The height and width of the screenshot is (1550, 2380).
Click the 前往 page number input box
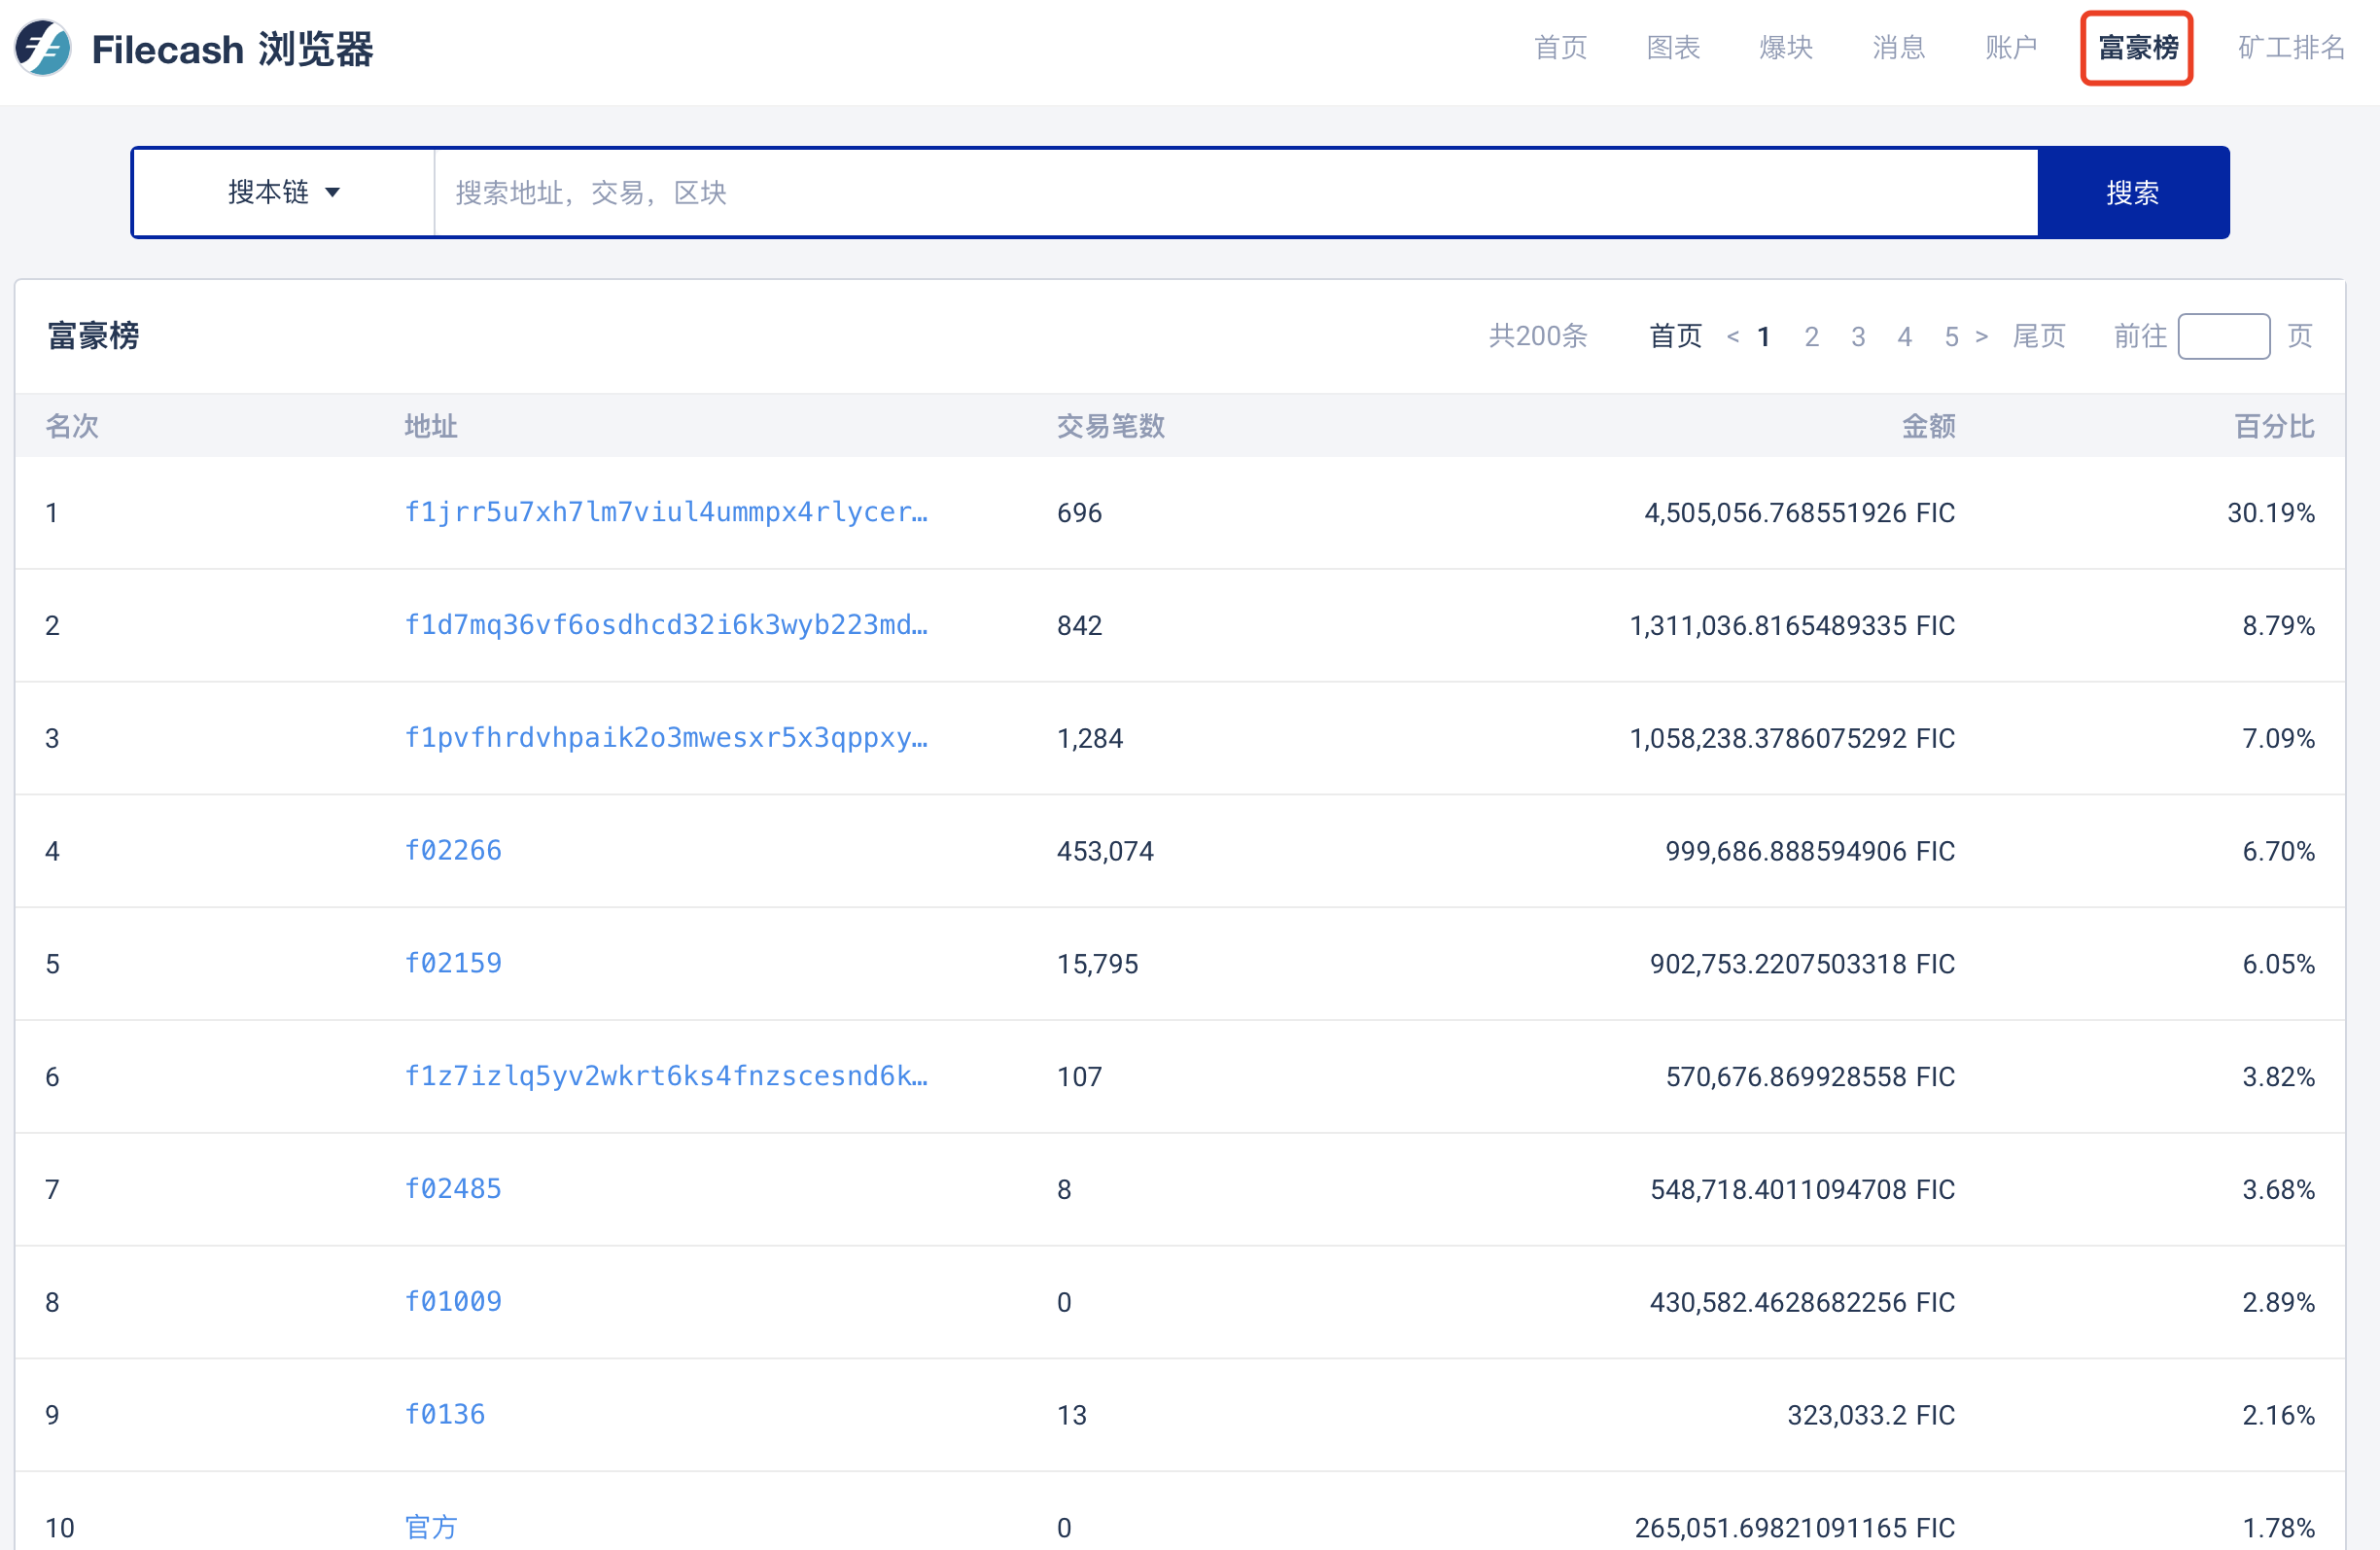point(2223,336)
